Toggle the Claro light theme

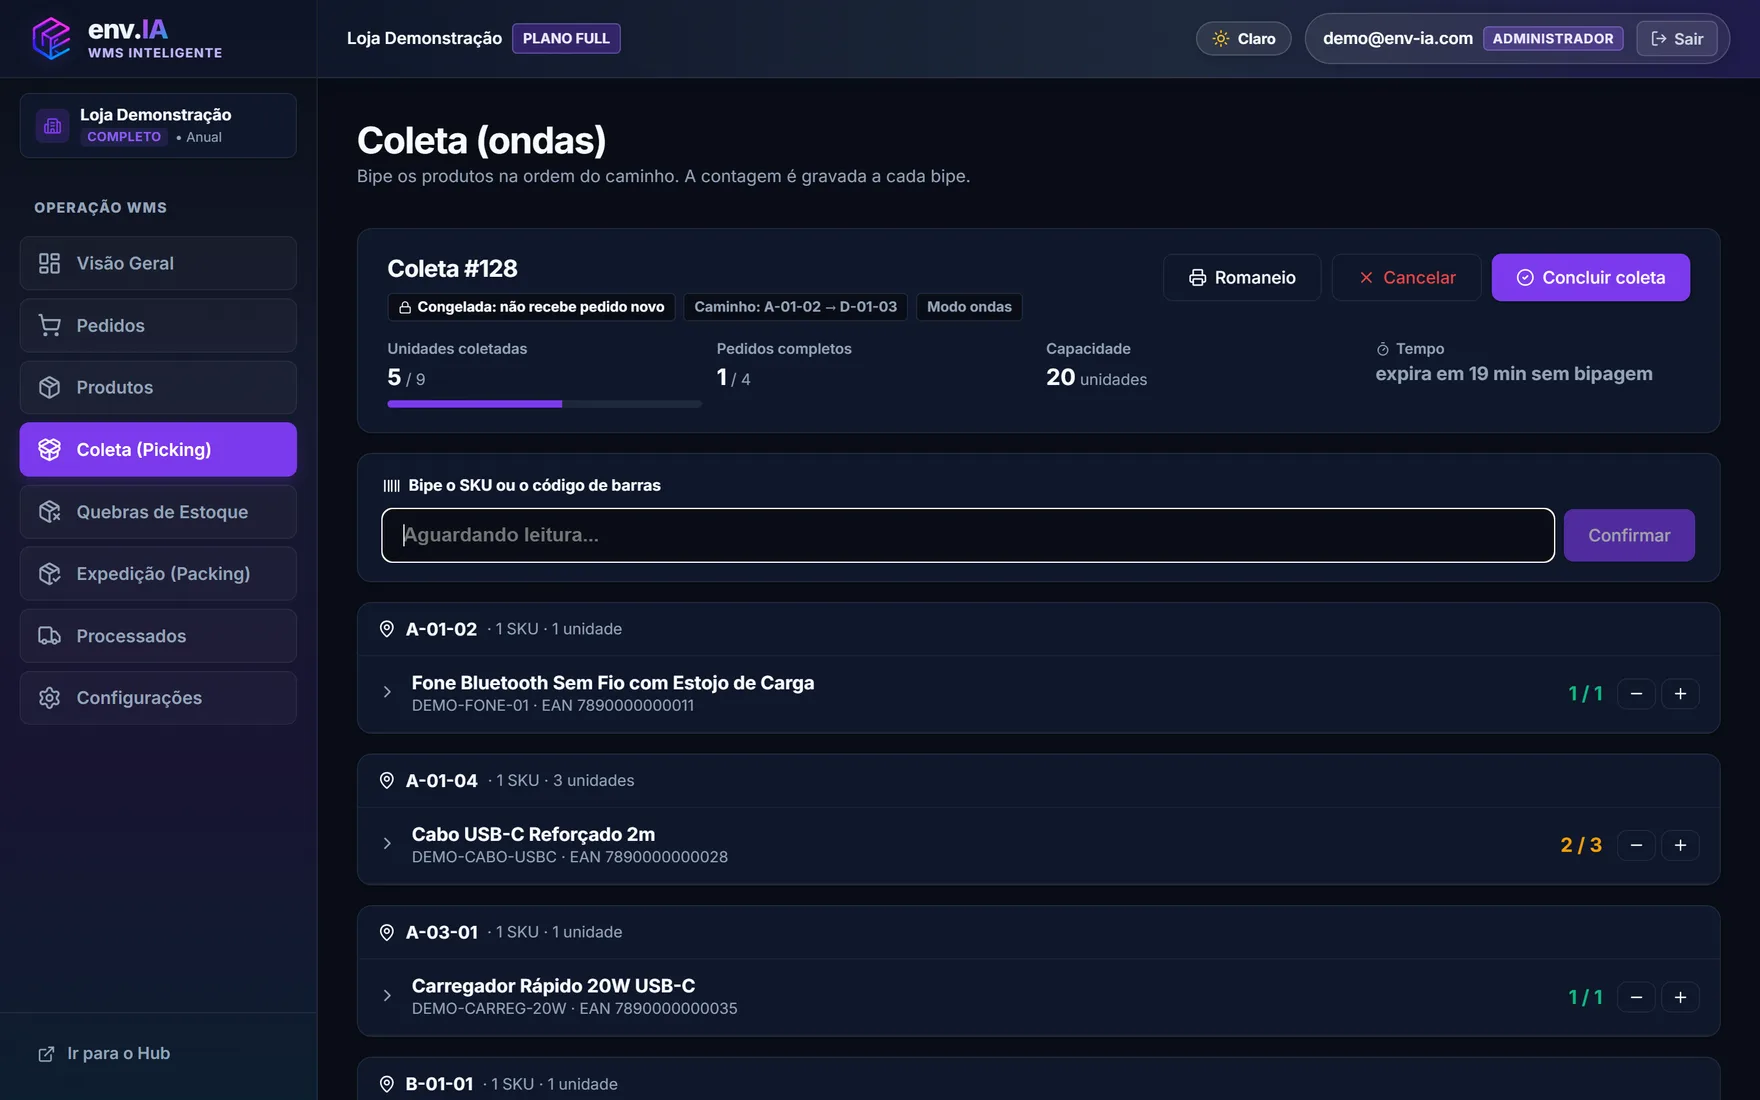pyautogui.click(x=1243, y=39)
